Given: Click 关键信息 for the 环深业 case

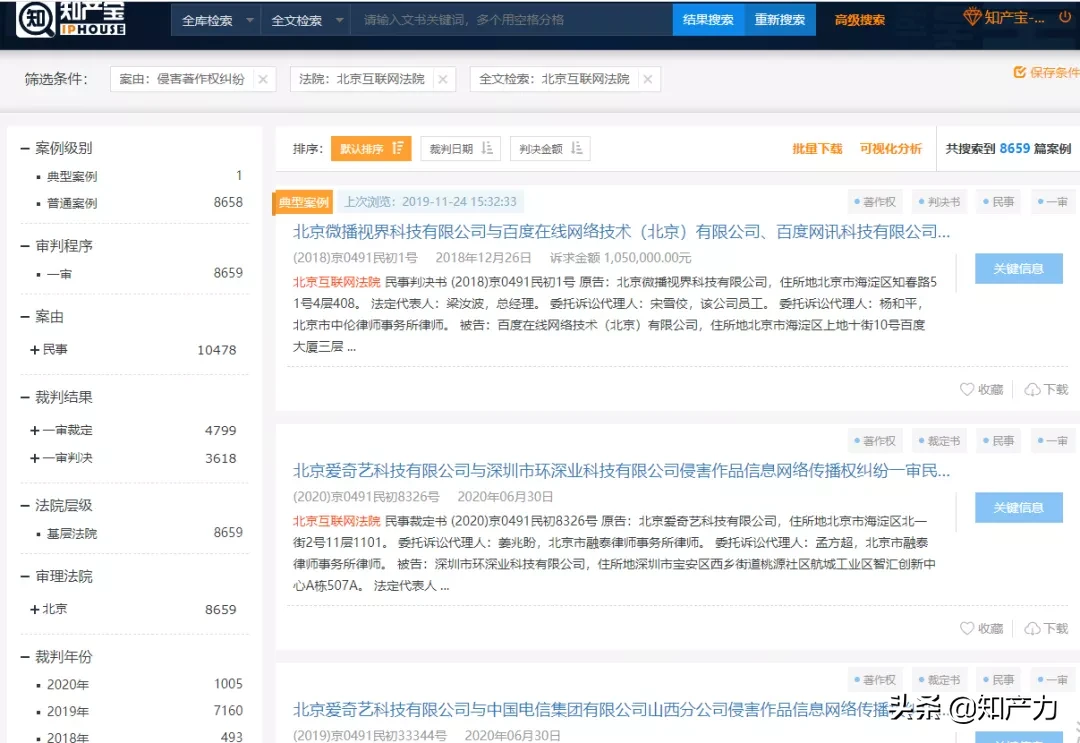Looking at the screenshot, I should (x=1019, y=507).
